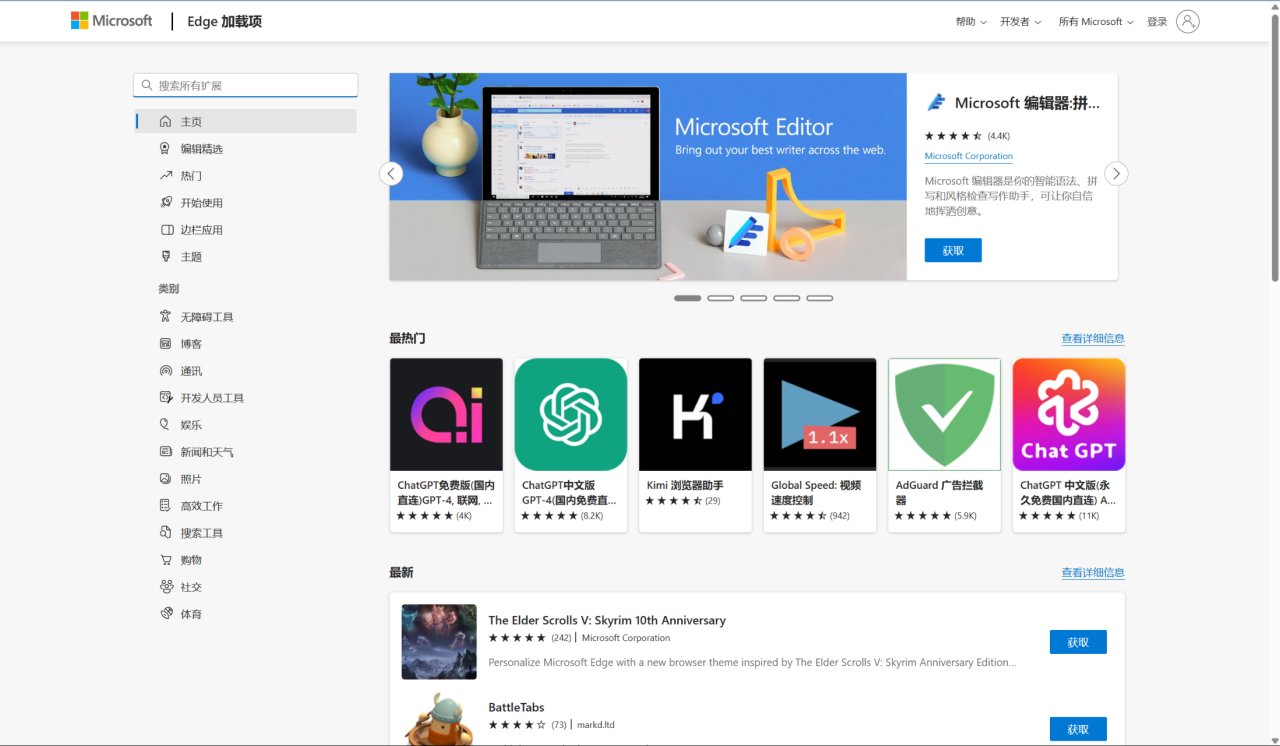Image resolution: width=1280 pixels, height=746 pixels.
Task: Expand the 所有 Microsoft dropdown menu
Action: [x=1096, y=21]
